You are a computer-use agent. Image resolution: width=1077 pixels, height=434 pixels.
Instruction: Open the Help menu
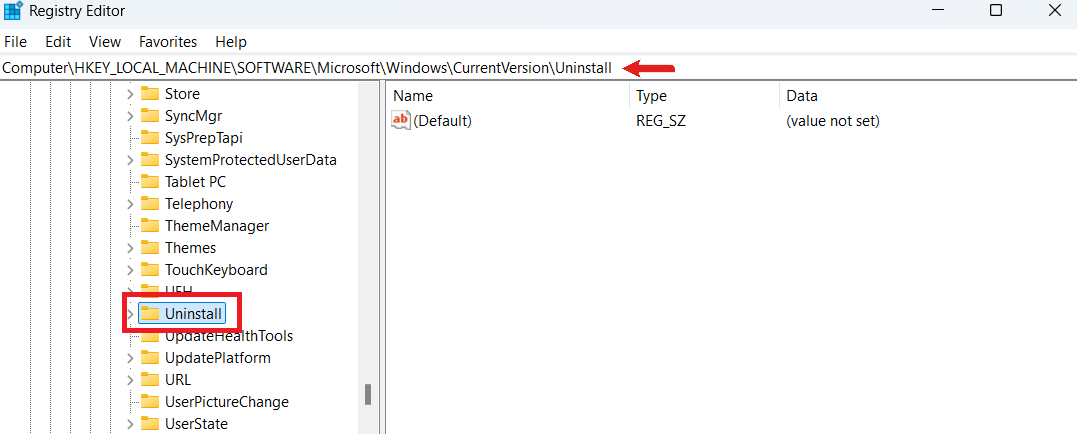[231, 42]
